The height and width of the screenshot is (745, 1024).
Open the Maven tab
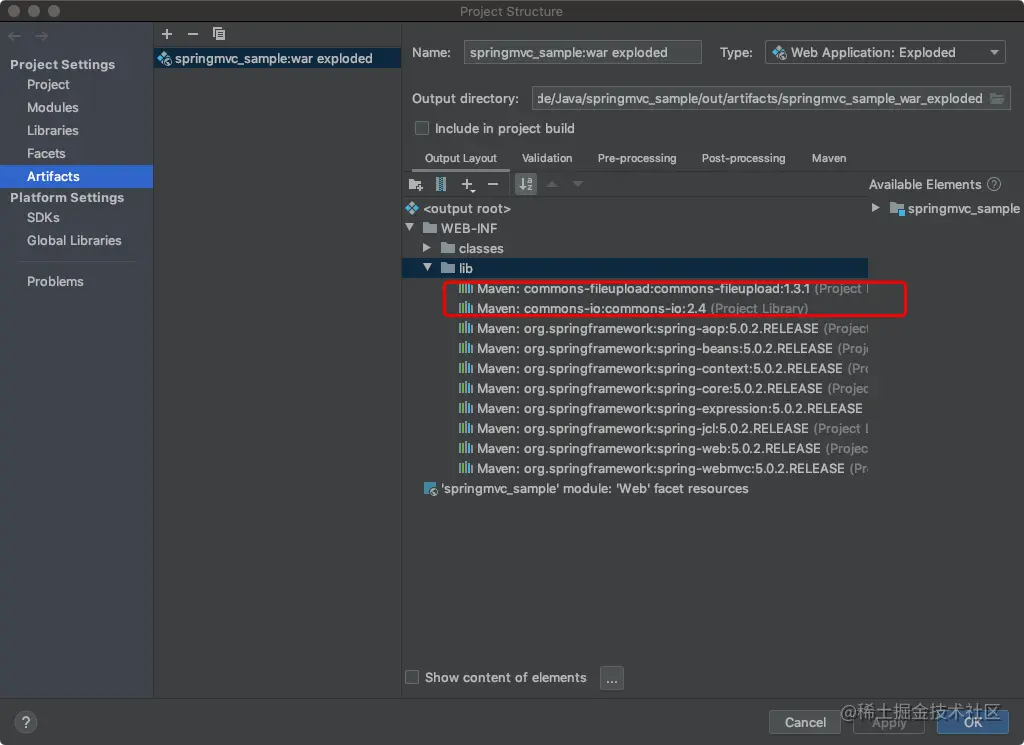829,159
